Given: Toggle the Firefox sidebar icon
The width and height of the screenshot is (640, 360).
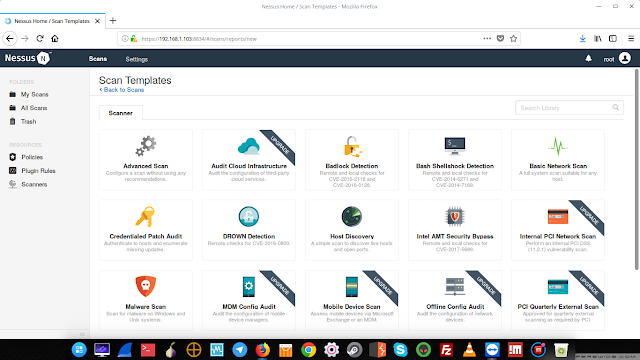Looking at the screenshot, I should (613, 38).
